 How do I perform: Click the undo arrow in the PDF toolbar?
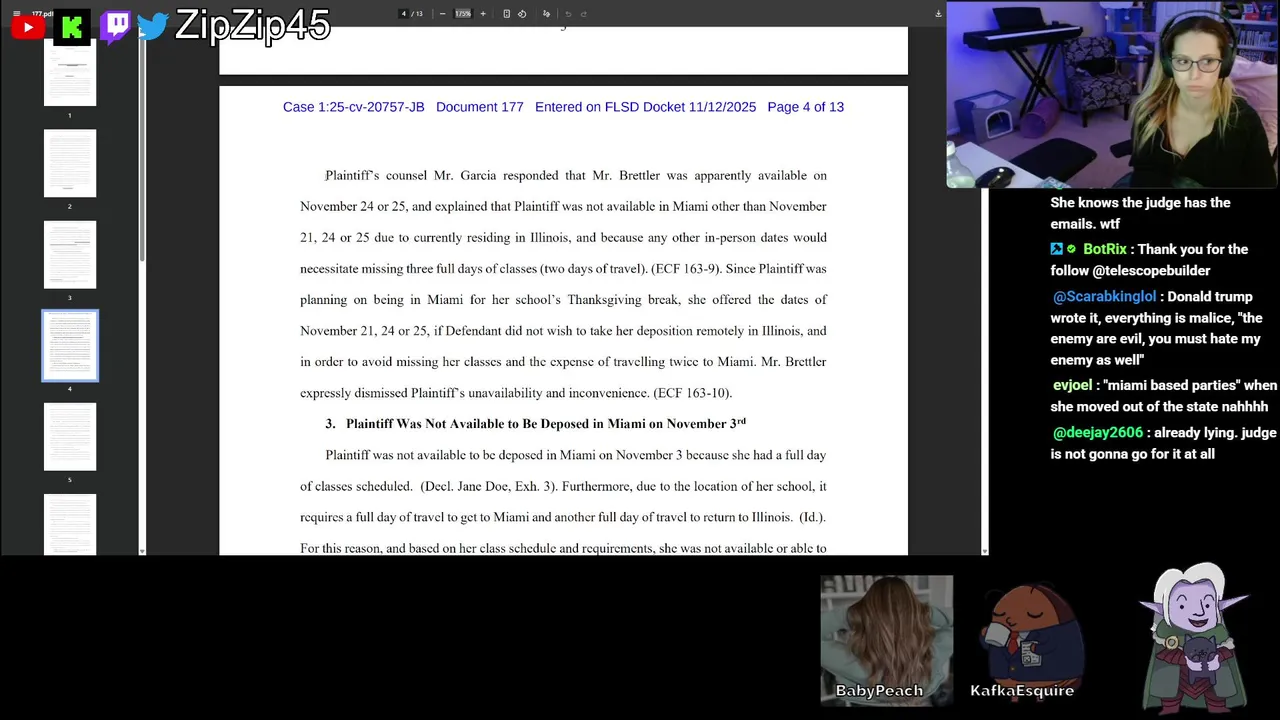(568, 14)
